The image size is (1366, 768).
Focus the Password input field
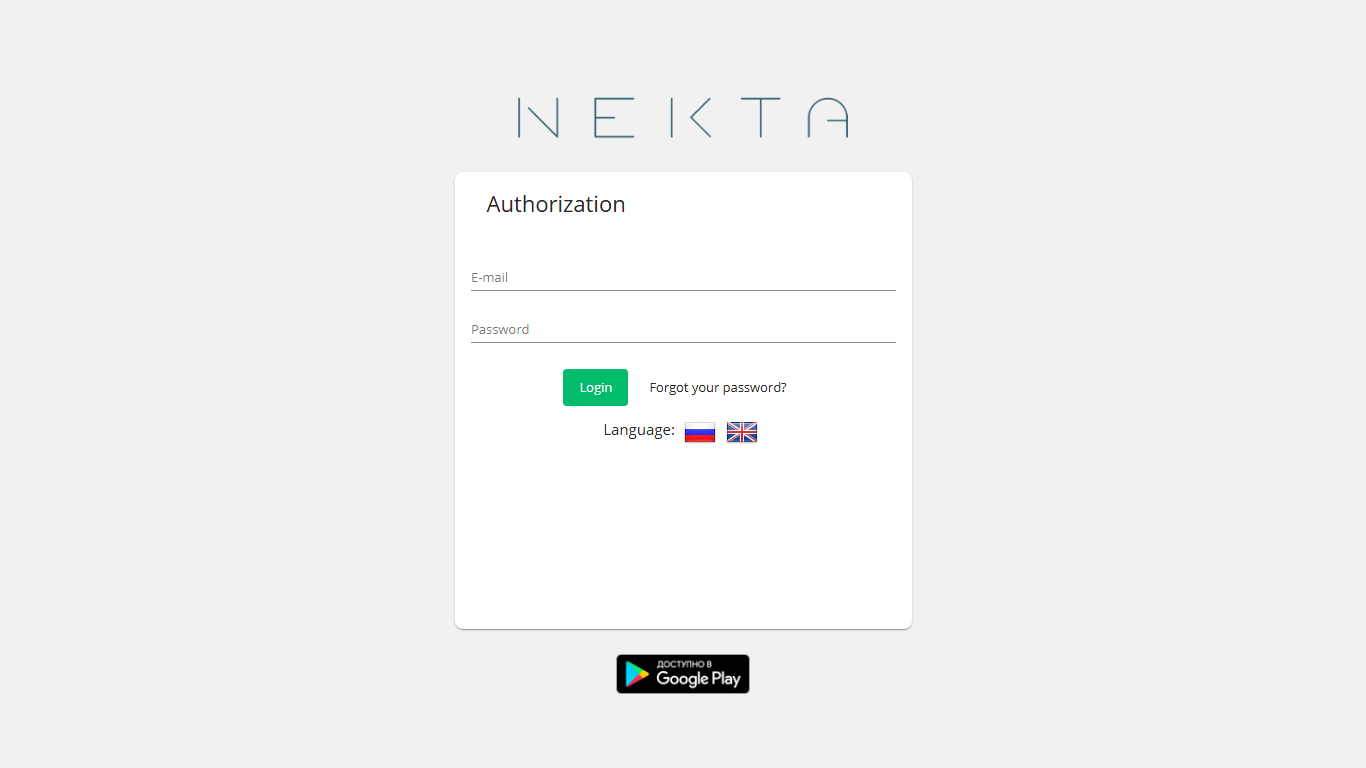pos(683,329)
